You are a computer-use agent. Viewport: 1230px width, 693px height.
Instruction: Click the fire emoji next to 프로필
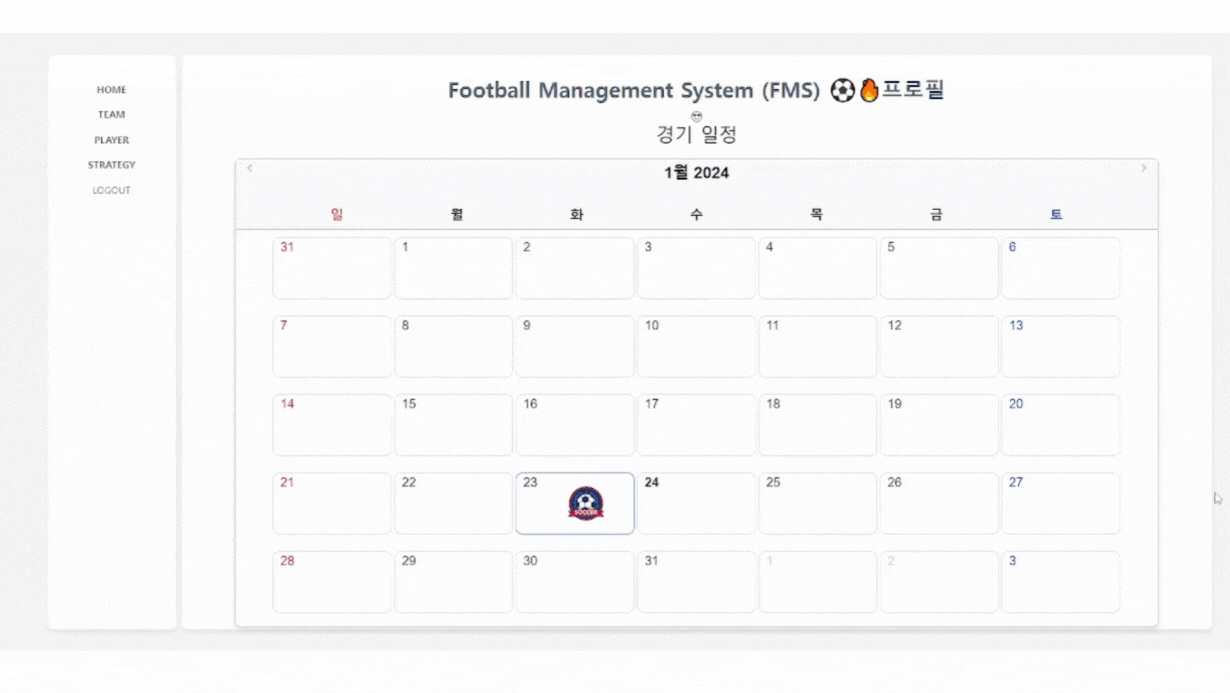(869, 90)
